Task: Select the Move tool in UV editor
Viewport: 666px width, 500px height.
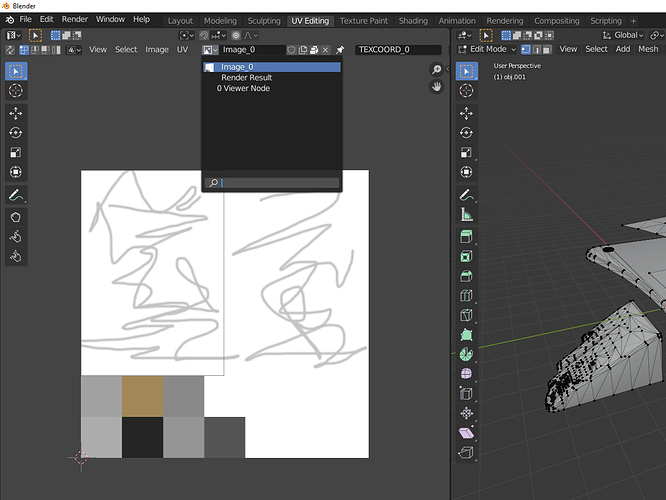Action: click(x=16, y=113)
